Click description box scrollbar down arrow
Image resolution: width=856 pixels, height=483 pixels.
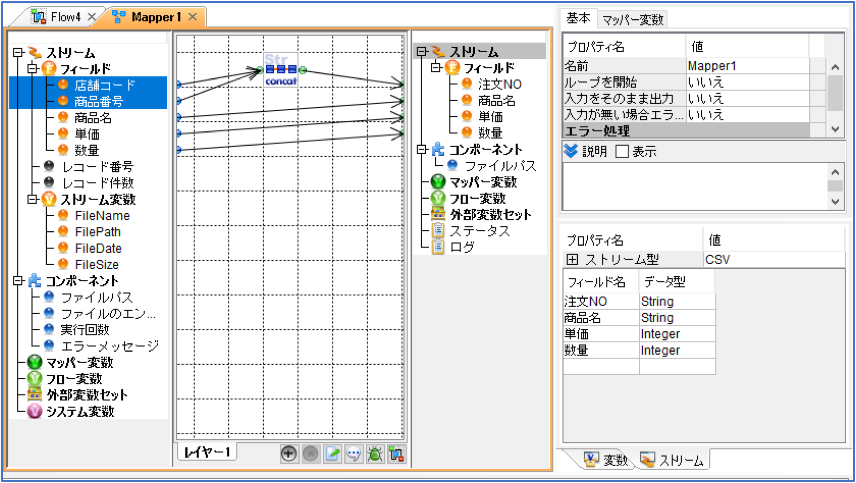[835, 201]
